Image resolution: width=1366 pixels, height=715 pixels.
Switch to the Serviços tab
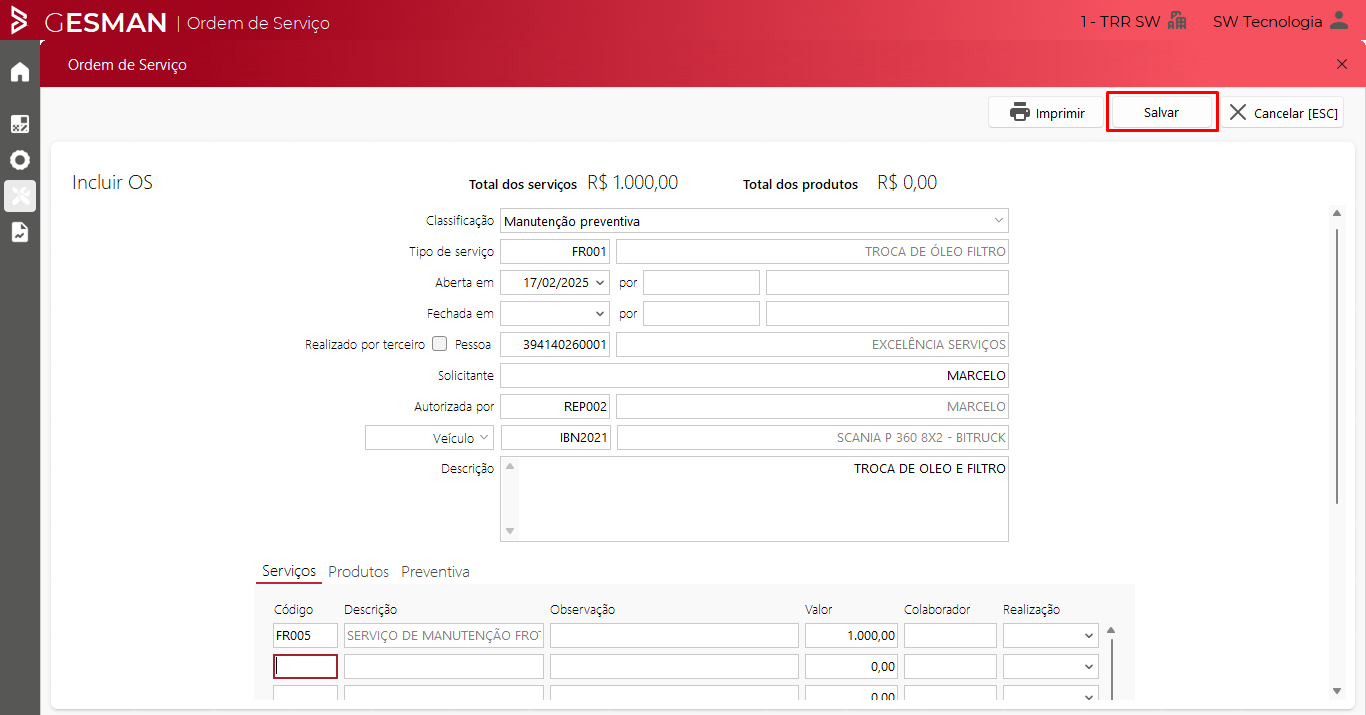click(289, 571)
